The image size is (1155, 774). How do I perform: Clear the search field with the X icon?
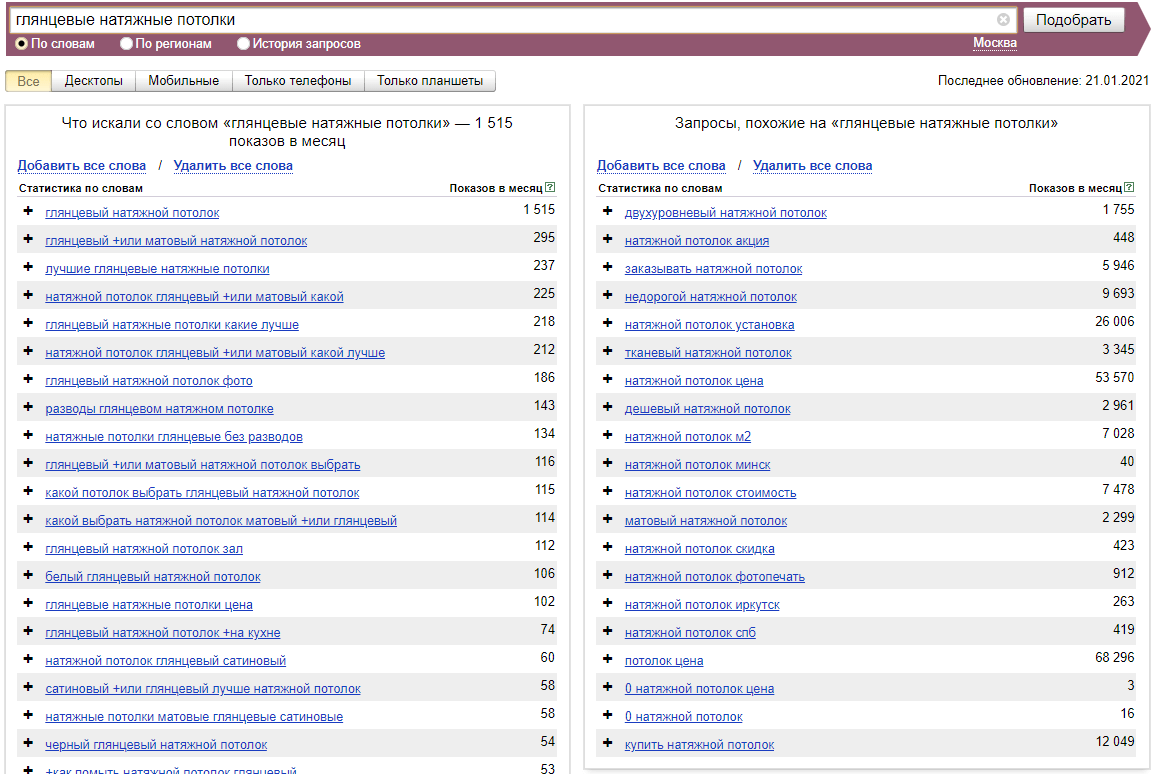coord(1003,20)
